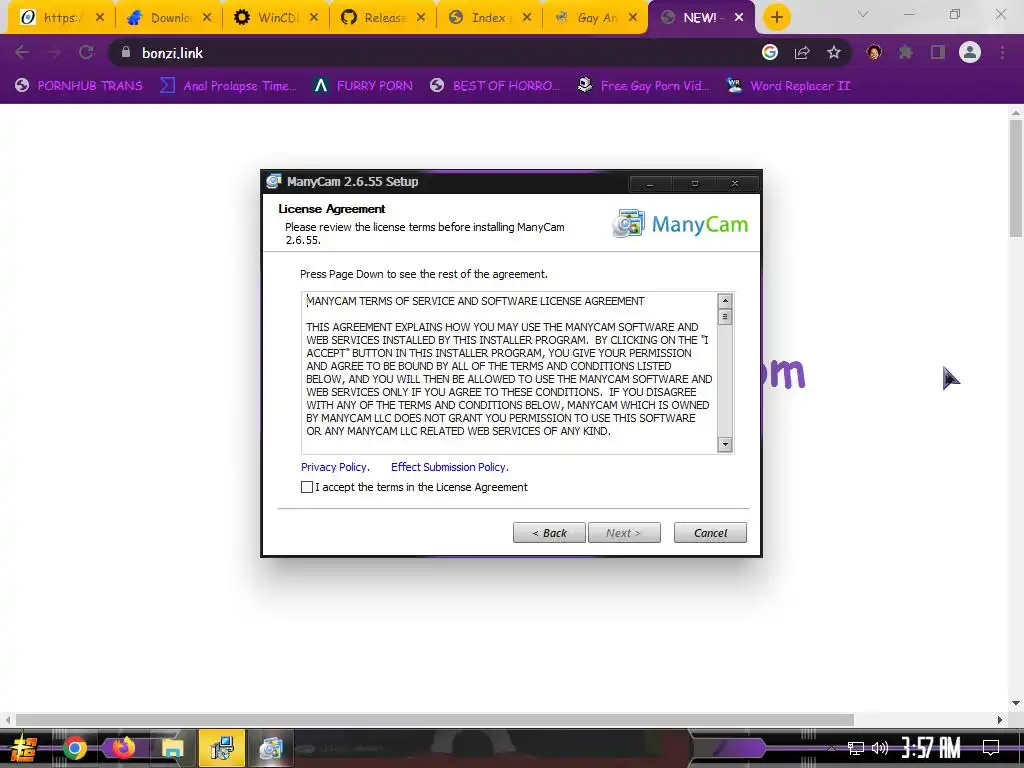
Task: Reload the current page
Action: (86, 53)
